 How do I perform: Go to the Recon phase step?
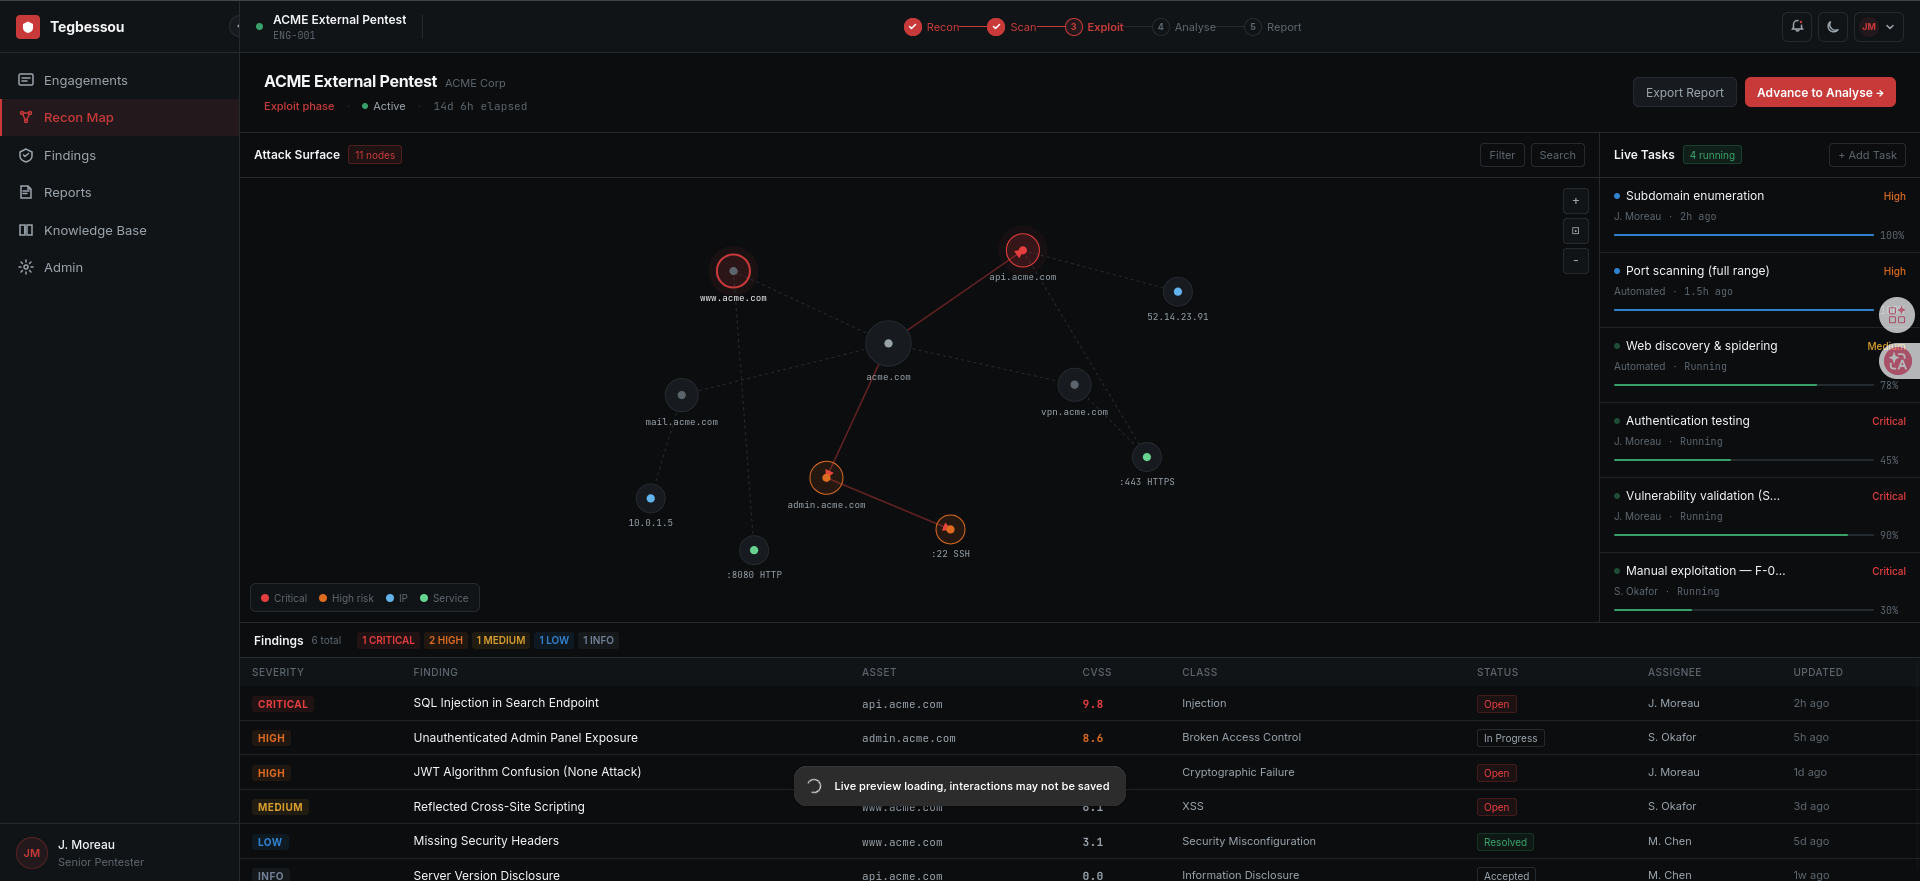tap(932, 27)
